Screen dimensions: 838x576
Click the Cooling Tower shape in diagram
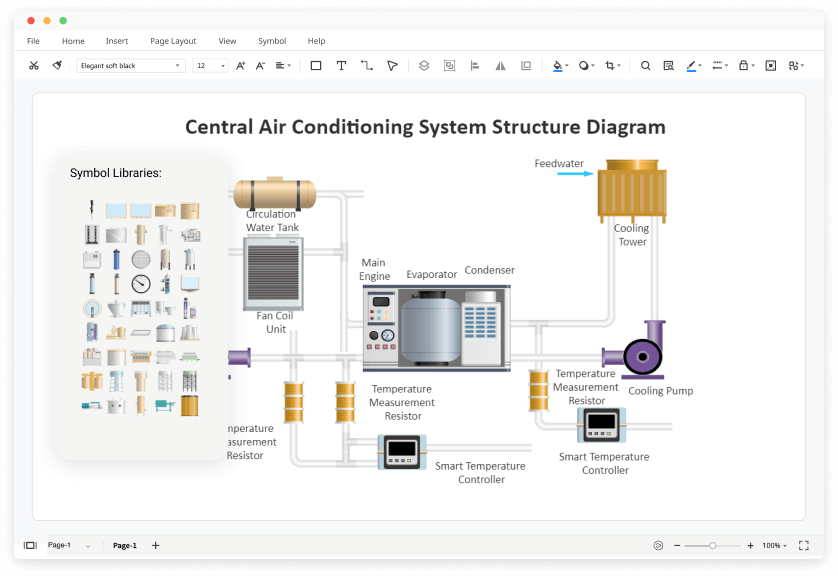[632, 190]
